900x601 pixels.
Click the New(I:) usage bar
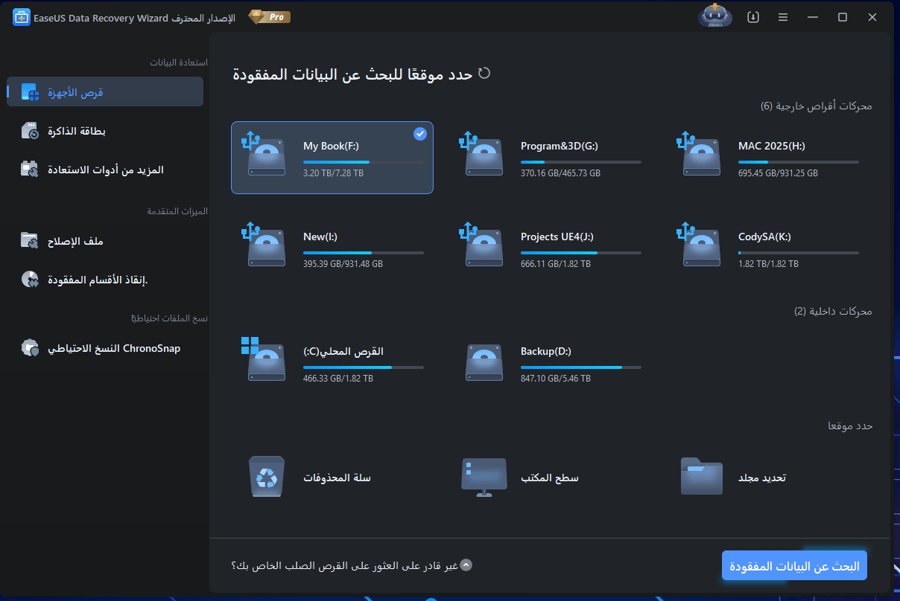tap(363, 253)
